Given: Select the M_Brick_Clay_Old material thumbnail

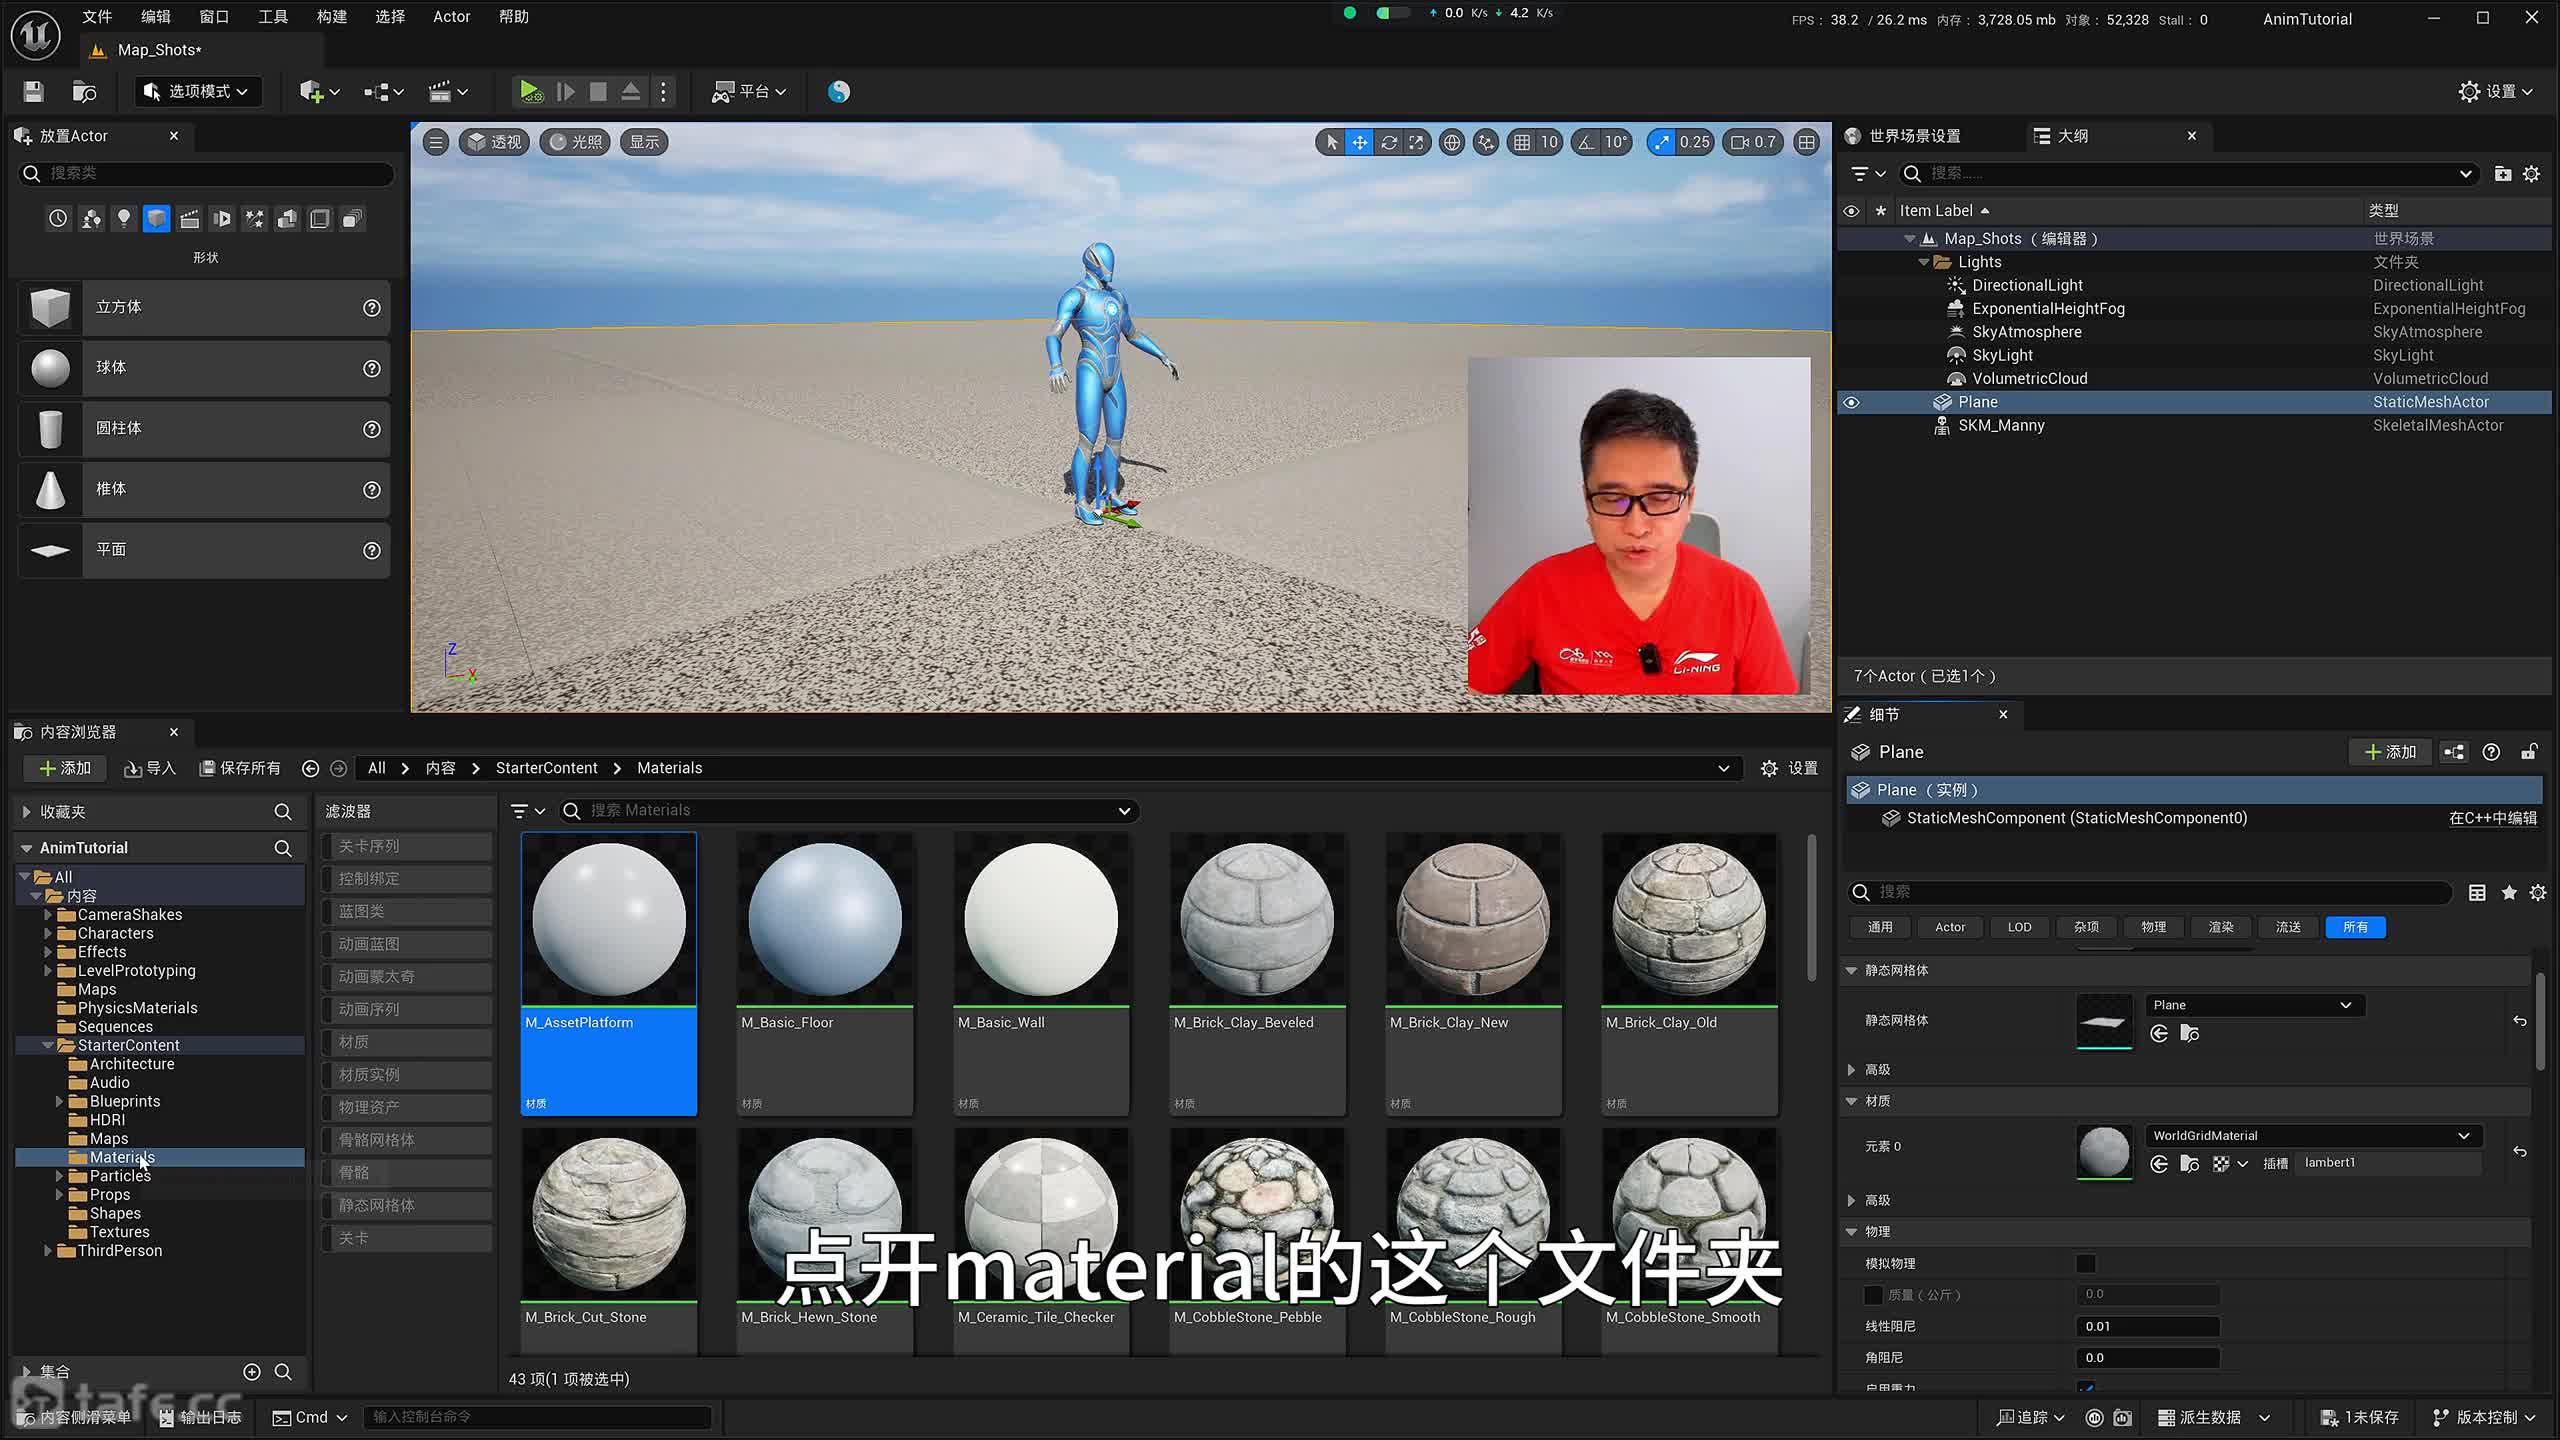Looking at the screenshot, I should pos(1689,920).
